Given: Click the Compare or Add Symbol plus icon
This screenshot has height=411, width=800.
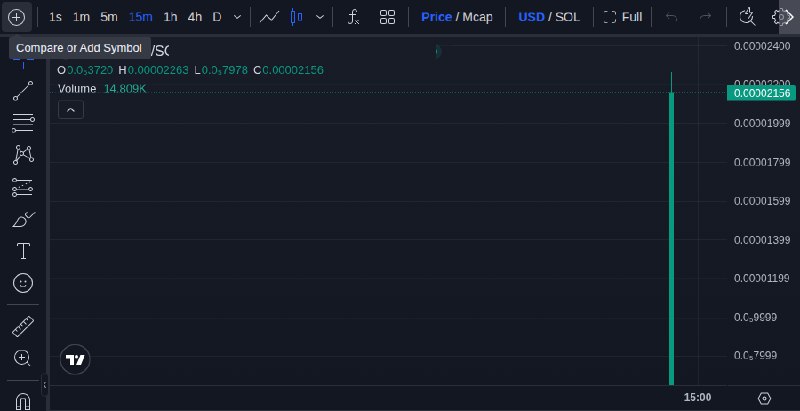Looking at the screenshot, I should point(16,17).
